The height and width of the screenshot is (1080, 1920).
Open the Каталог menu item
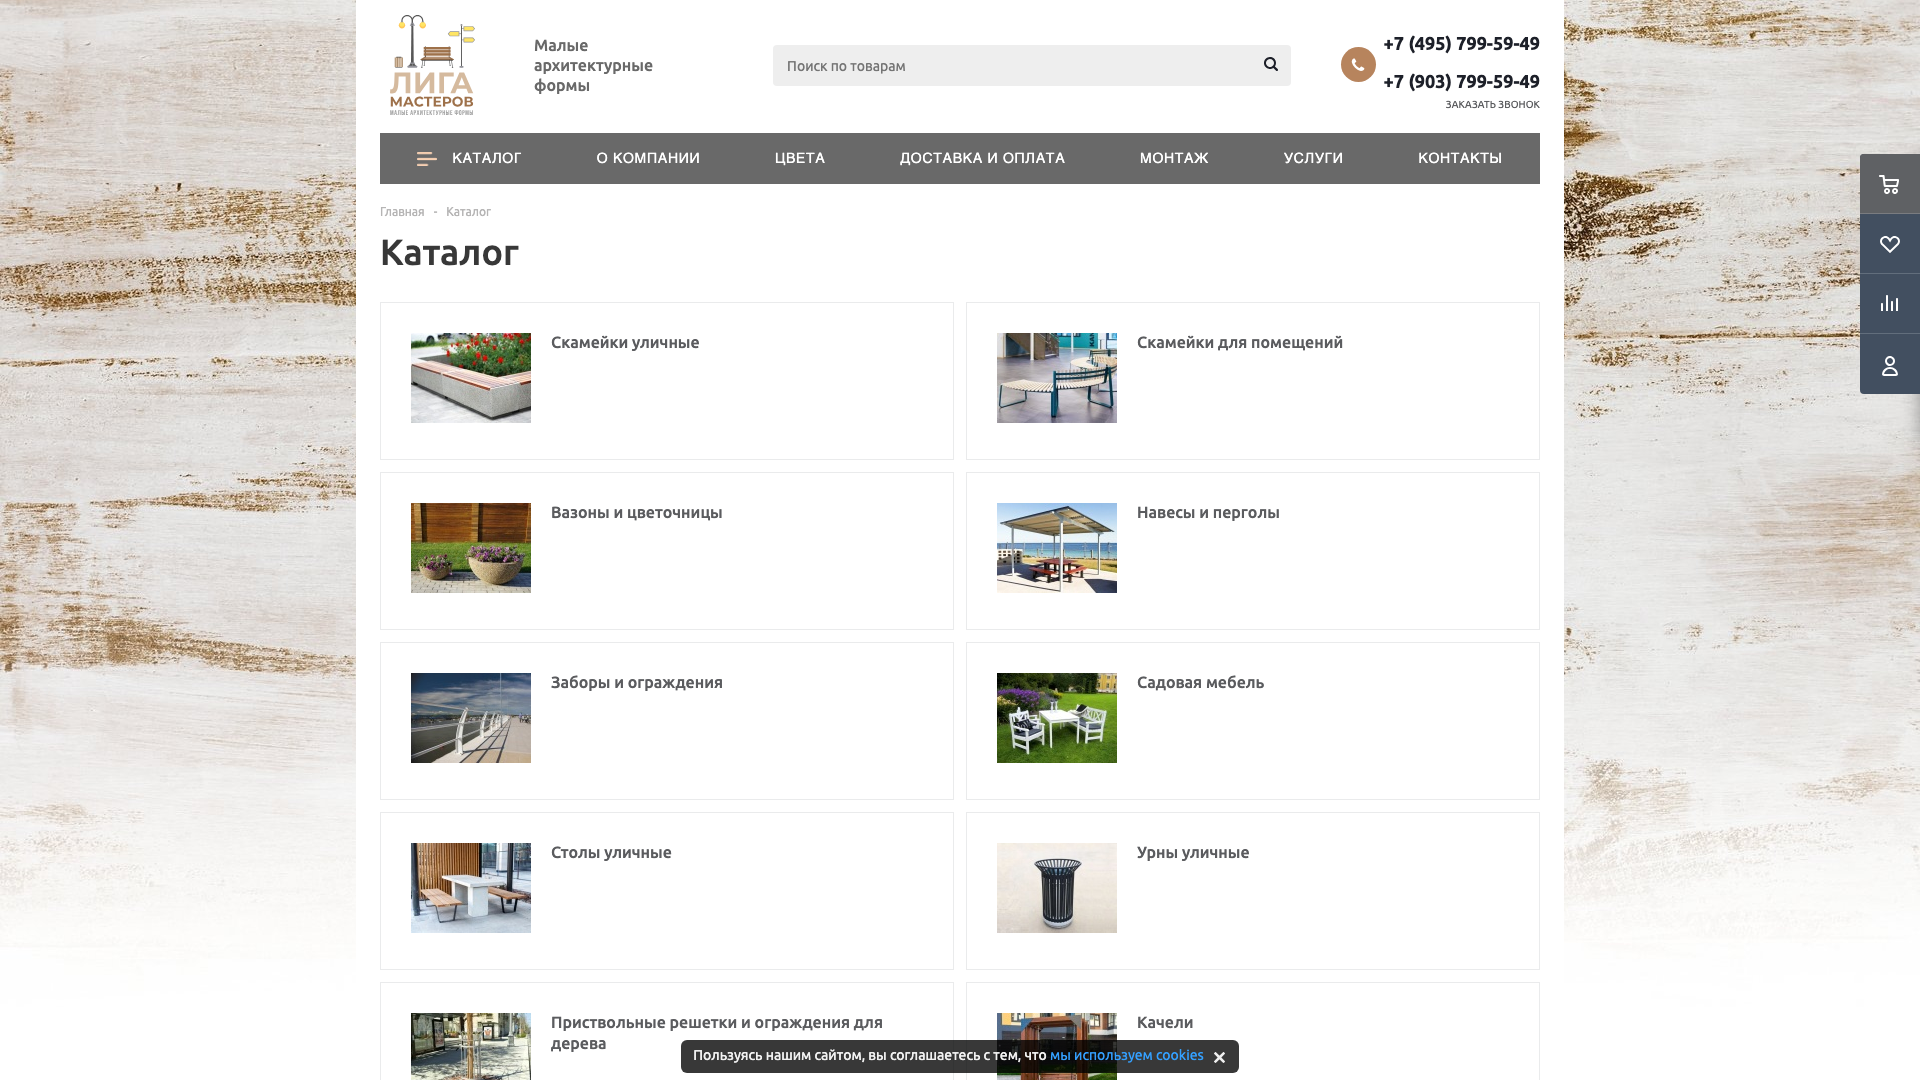(x=486, y=158)
